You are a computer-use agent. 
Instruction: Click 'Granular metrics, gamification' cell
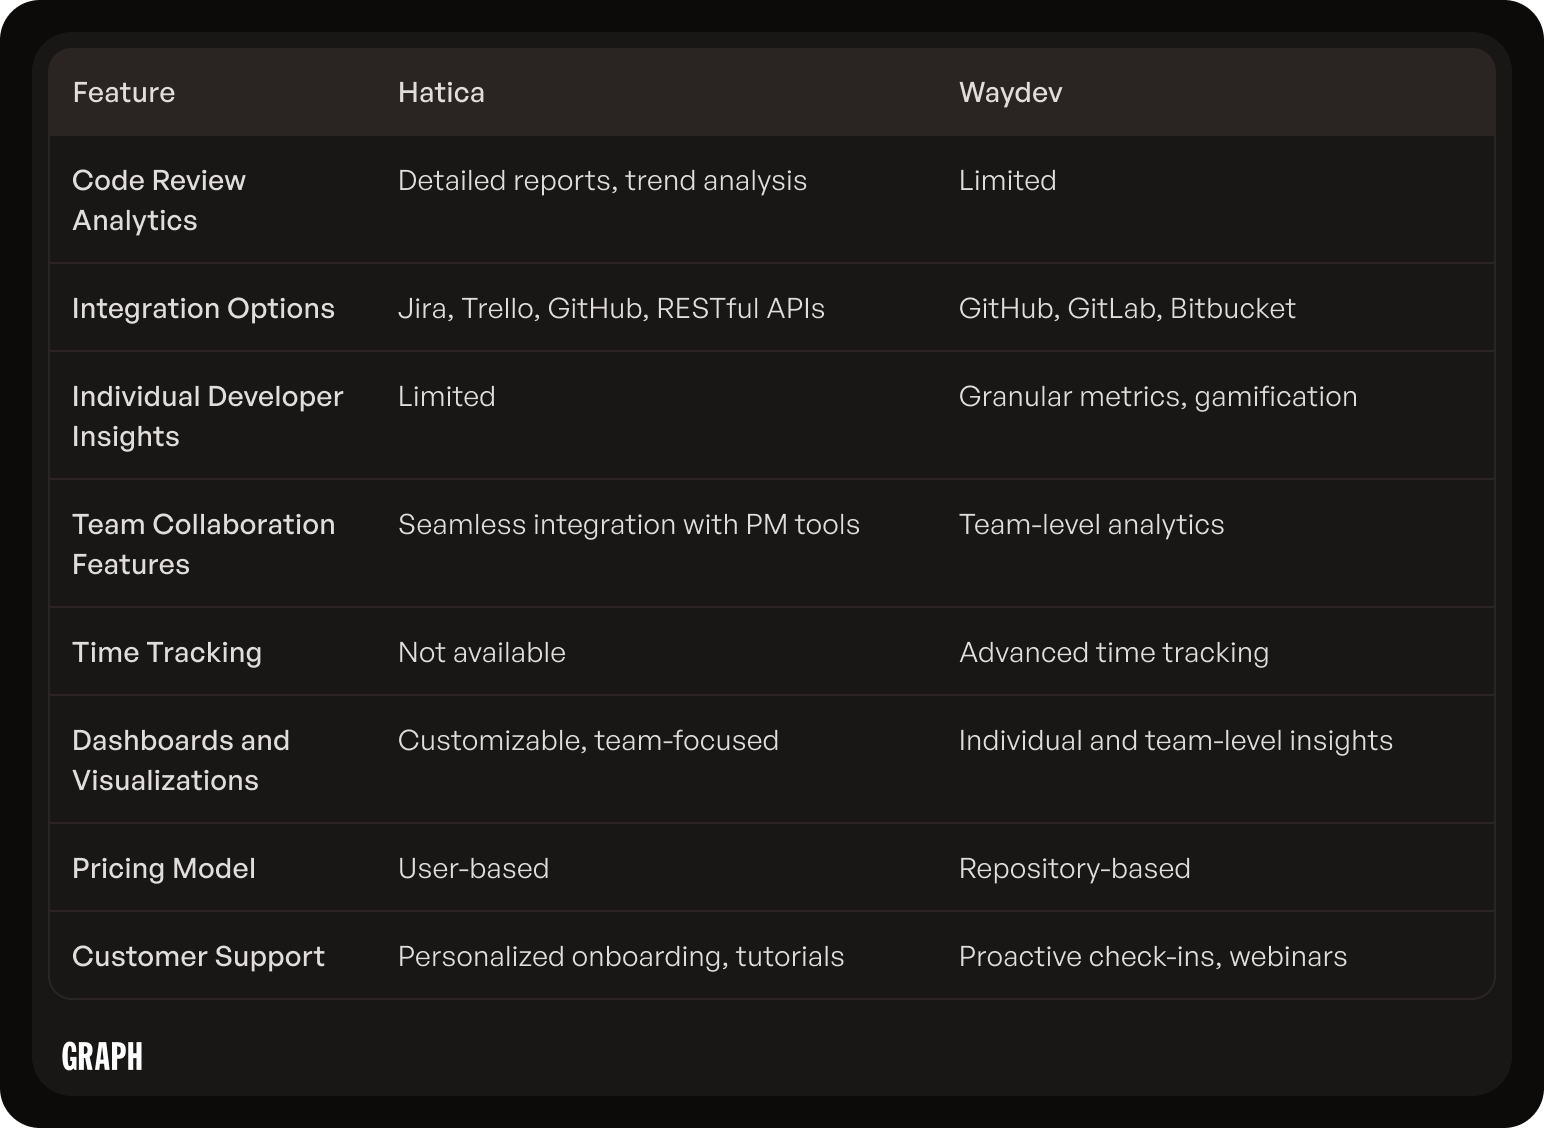(1158, 397)
